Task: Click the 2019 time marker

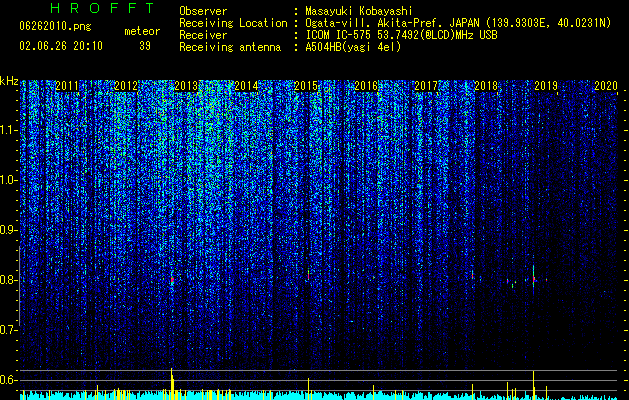Action: 546,86
